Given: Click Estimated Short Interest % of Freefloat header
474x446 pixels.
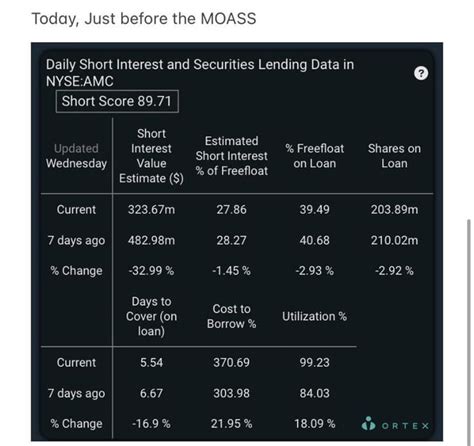Looking at the screenshot, I should (x=232, y=156).
